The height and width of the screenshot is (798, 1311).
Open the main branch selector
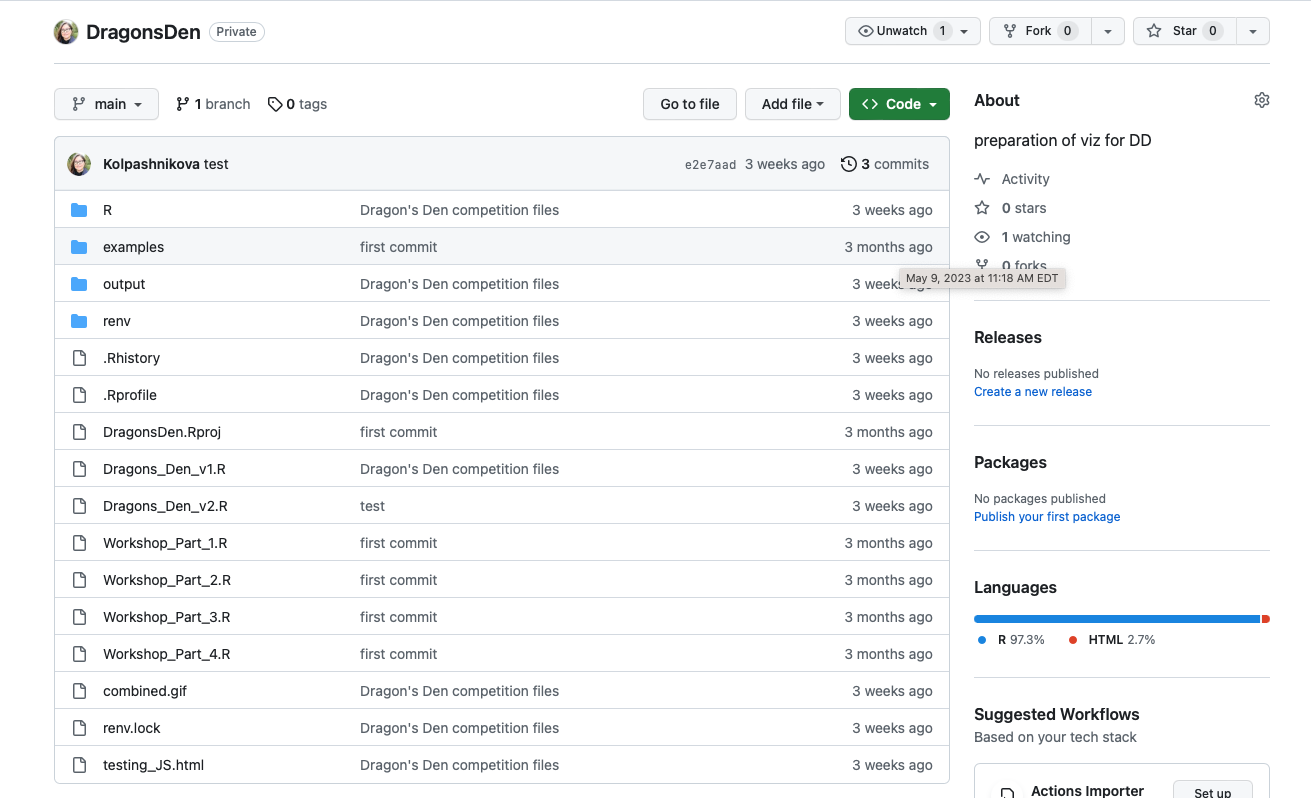tap(106, 104)
